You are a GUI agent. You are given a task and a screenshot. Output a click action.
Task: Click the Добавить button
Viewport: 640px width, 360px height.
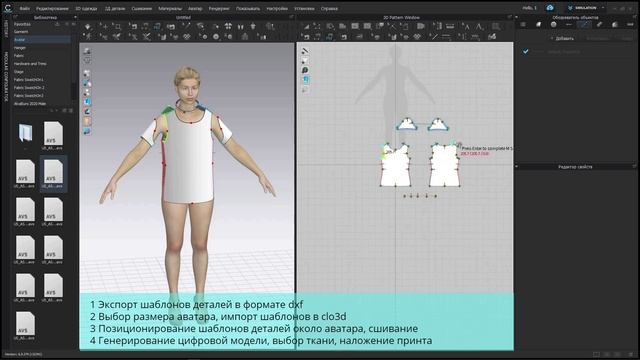click(562, 38)
